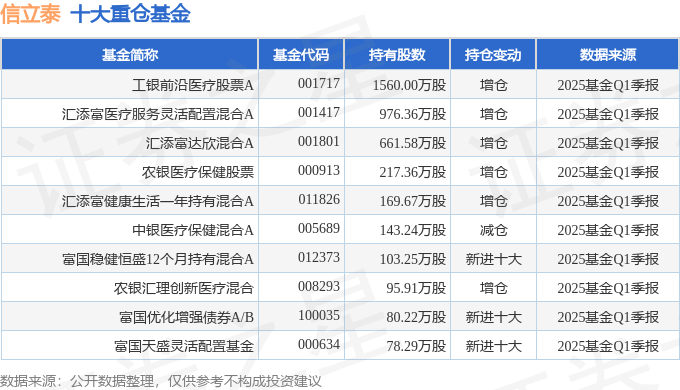Click the 信立泰 stock title
Viewport: 680px width, 390px height.
30,13
